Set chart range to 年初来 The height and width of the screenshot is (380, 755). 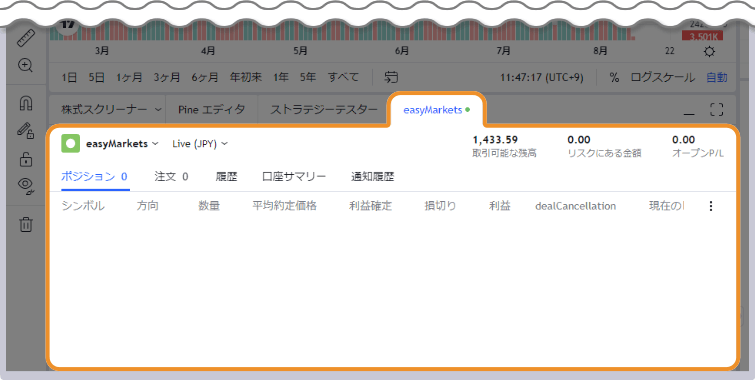246,78
